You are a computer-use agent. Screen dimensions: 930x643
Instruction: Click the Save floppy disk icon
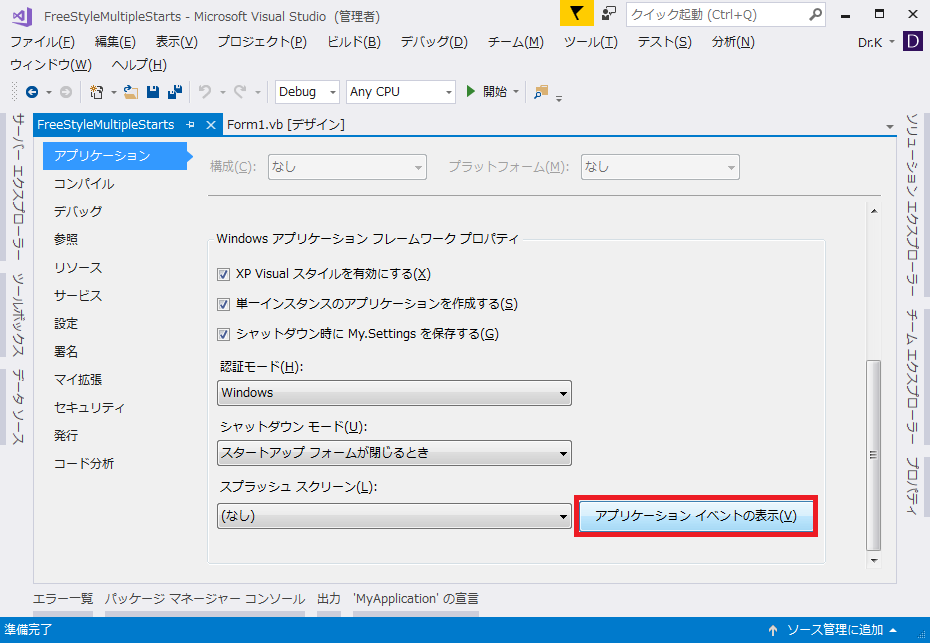(153, 92)
